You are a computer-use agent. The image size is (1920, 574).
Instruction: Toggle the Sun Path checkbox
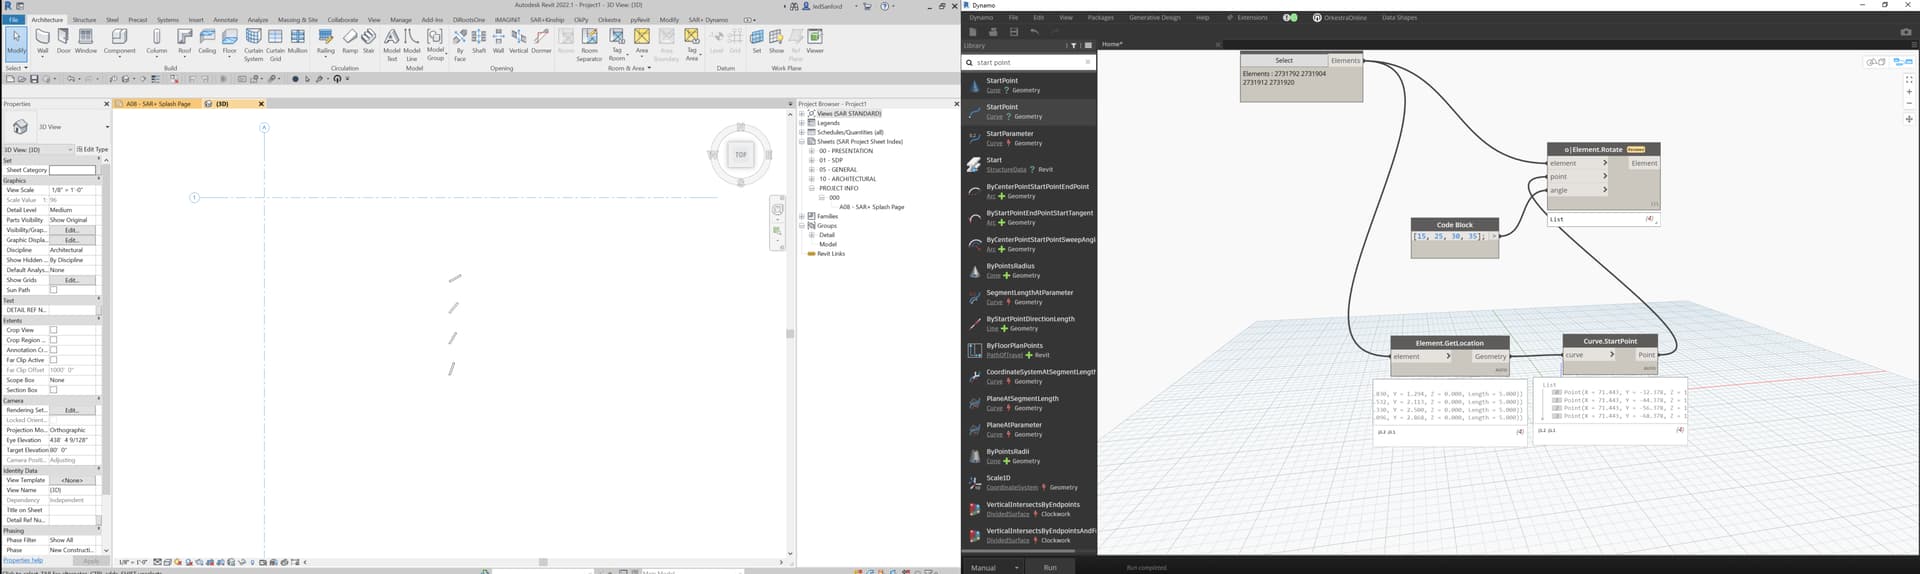click(54, 290)
